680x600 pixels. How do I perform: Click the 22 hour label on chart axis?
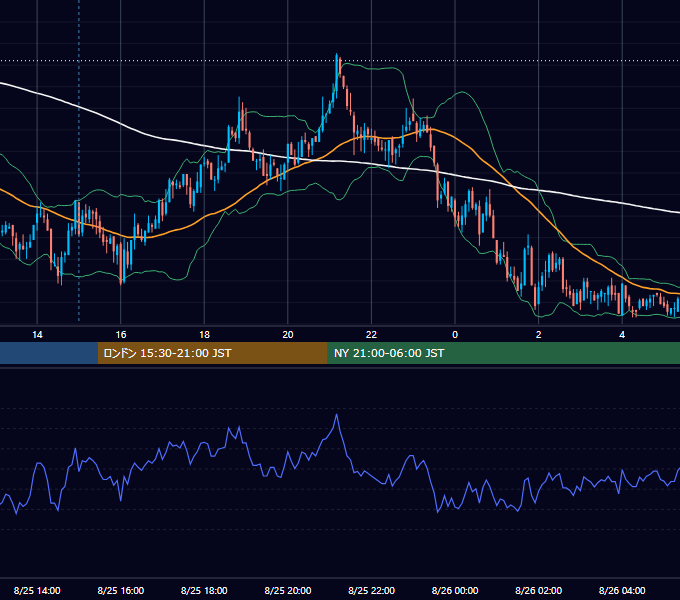pyautogui.click(x=371, y=335)
